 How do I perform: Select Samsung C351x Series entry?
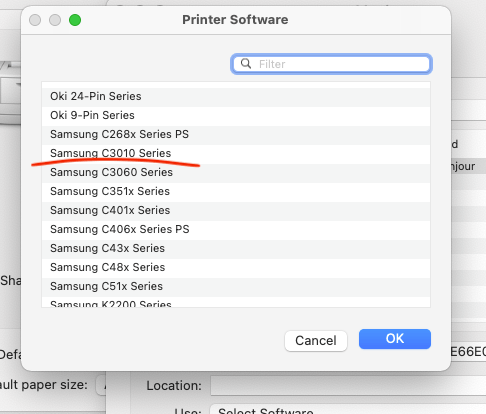click(x=236, y=191)
